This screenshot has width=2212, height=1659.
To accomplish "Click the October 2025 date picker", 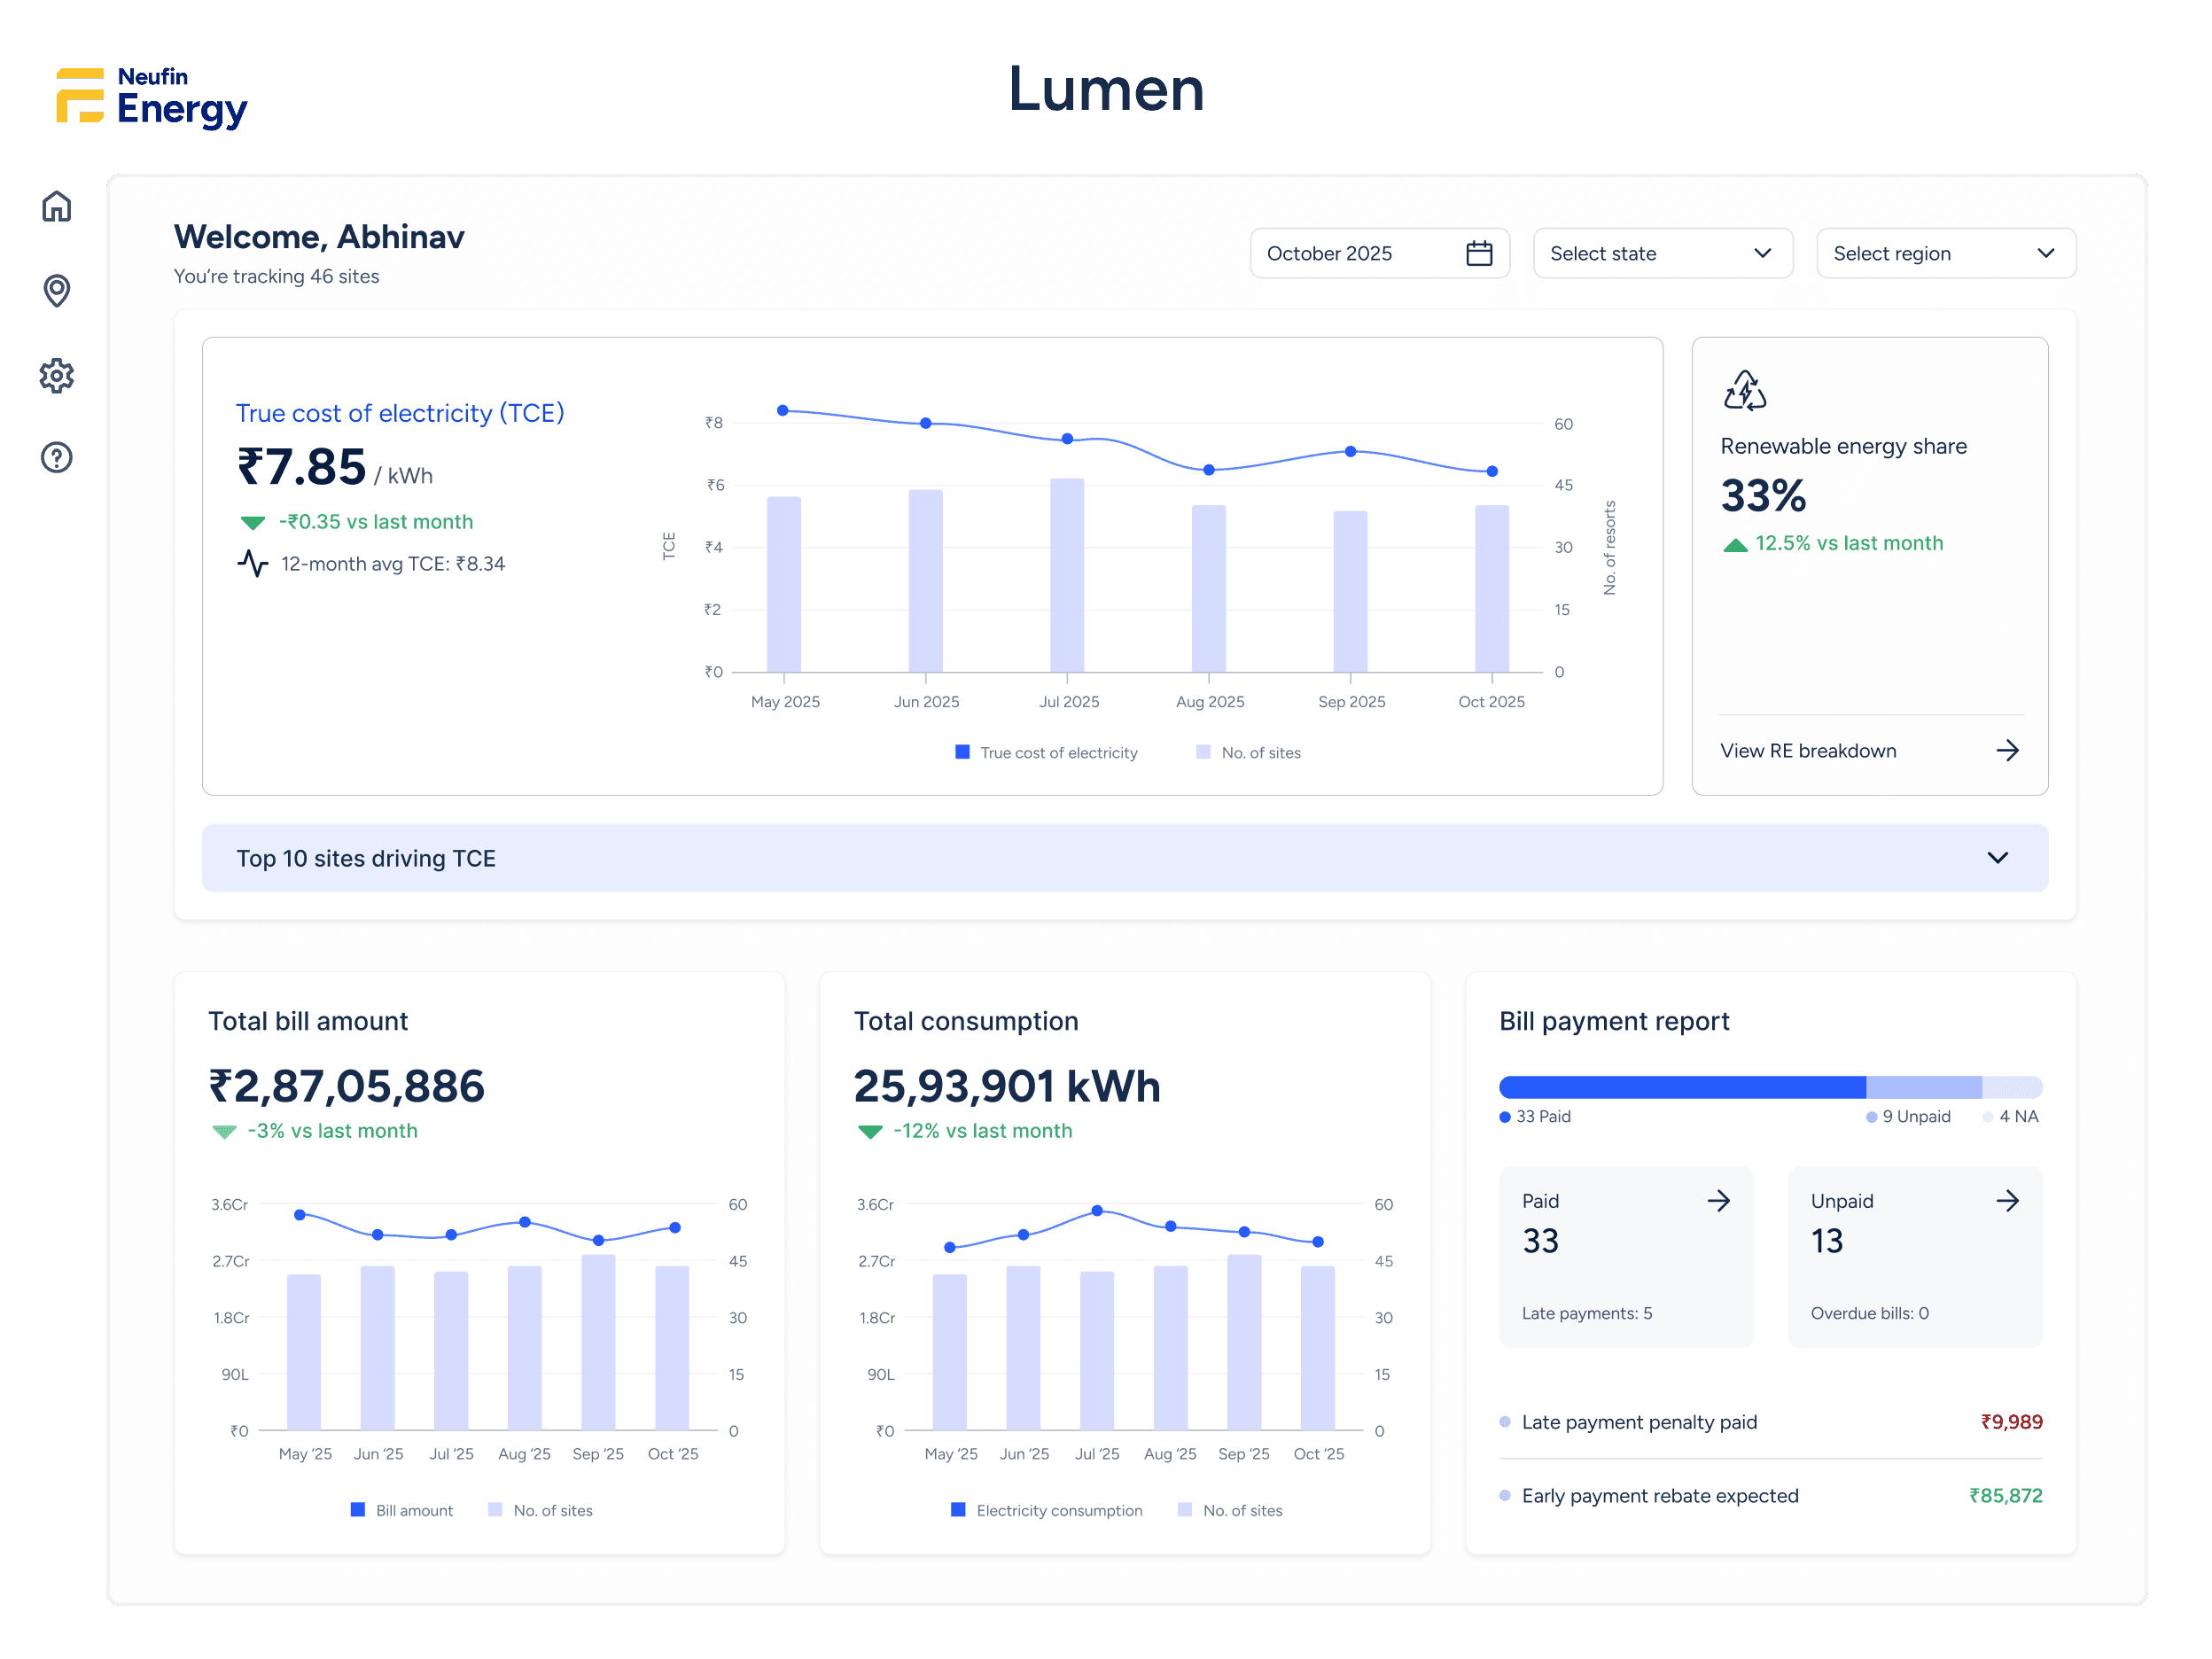I will tap(1379, 253).
